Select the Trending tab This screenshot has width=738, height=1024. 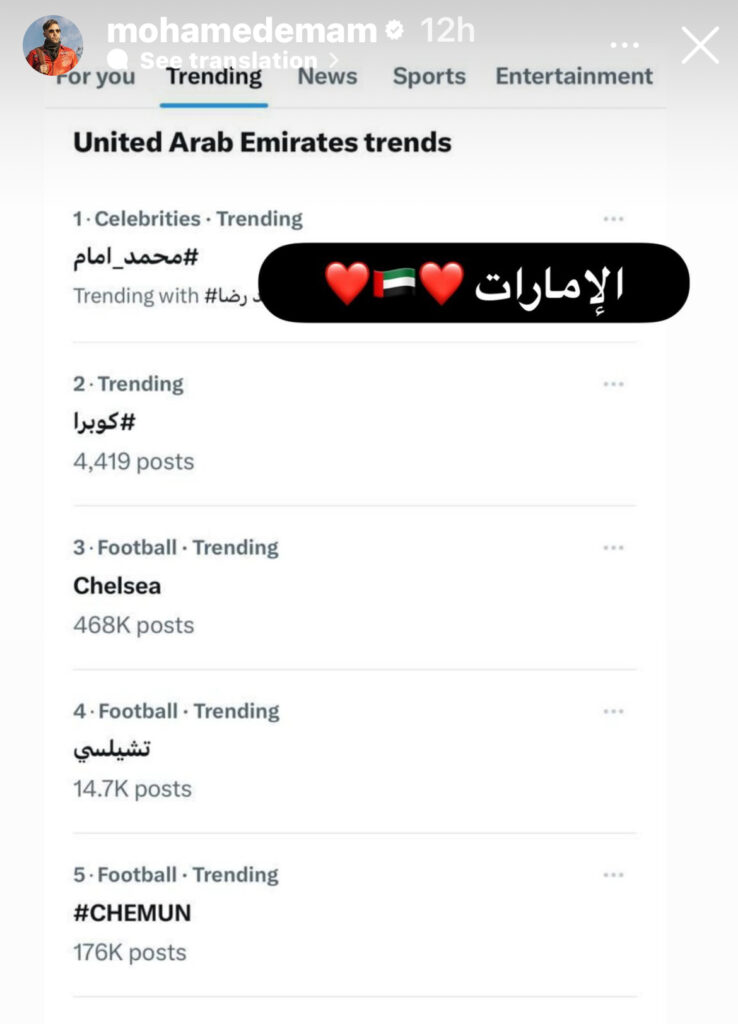click(x=214, y=76)
